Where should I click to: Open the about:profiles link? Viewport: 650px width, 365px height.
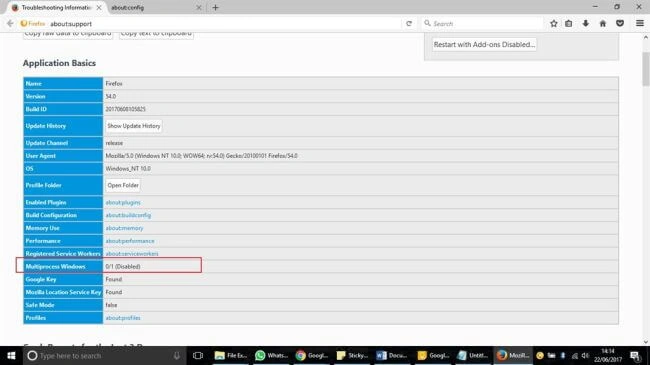[123, 318]
